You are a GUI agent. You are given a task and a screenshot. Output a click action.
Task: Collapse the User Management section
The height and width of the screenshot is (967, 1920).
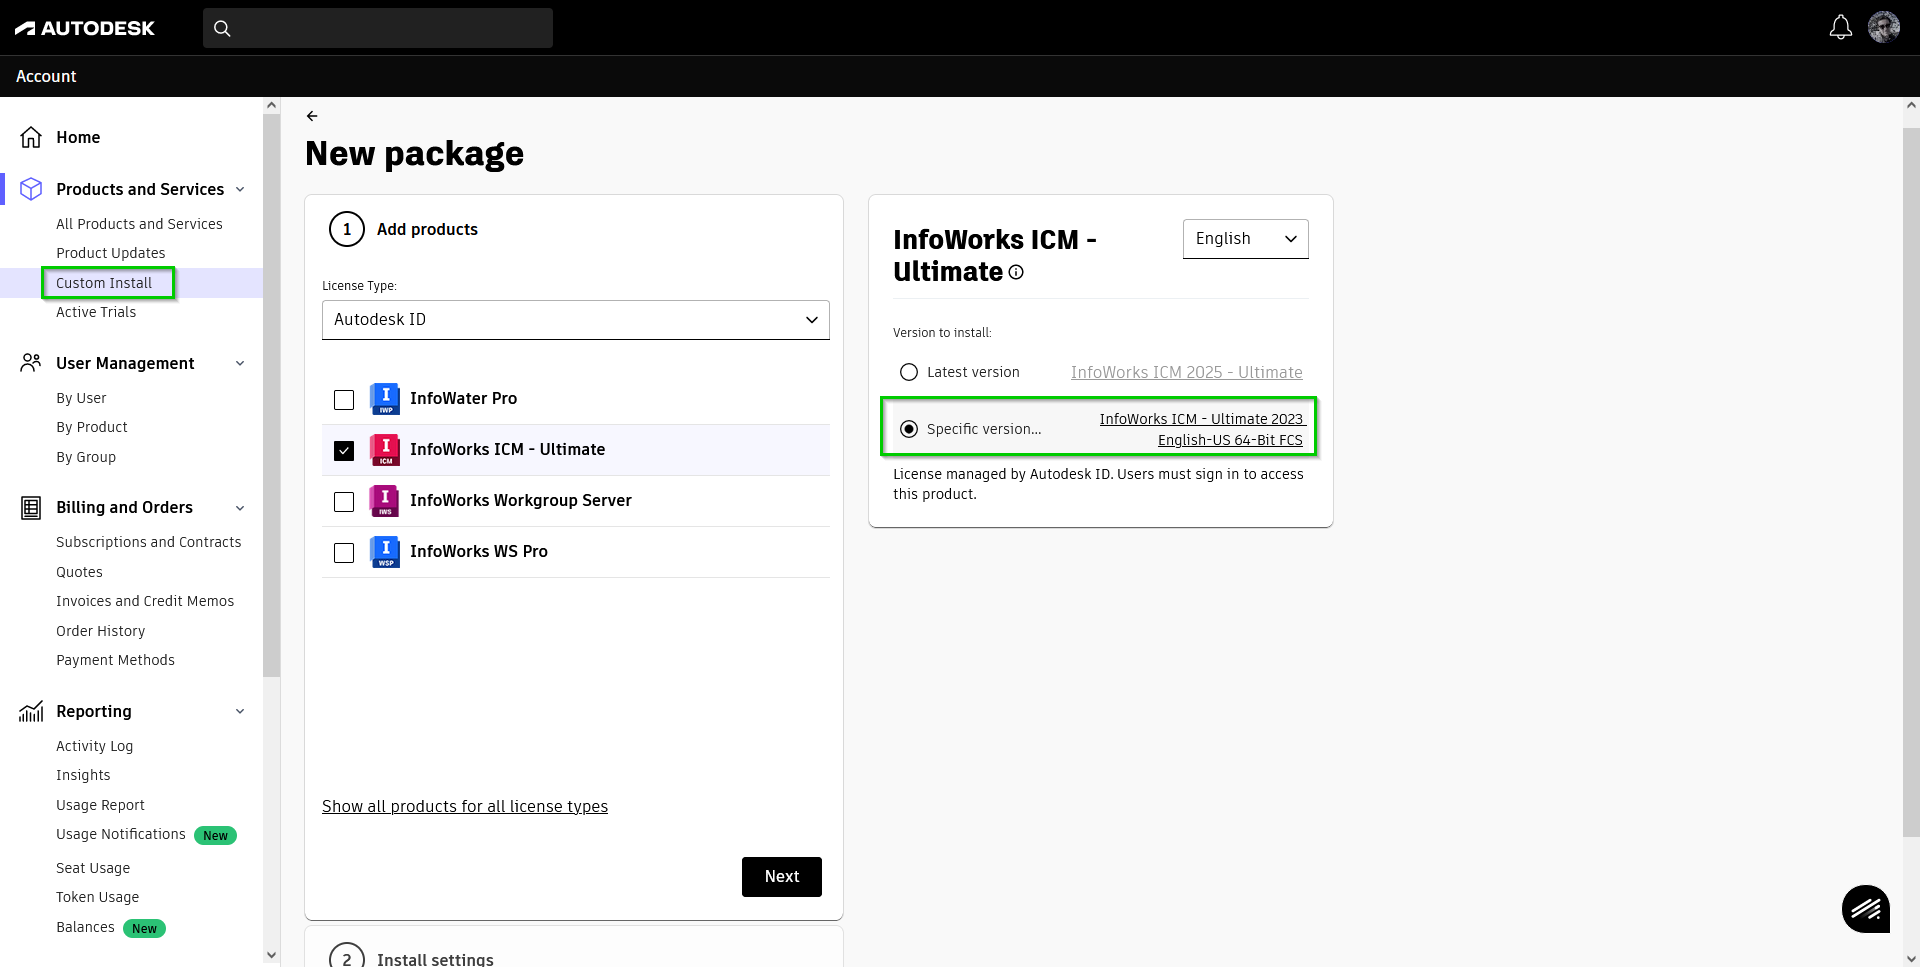[x=240, y=364]
